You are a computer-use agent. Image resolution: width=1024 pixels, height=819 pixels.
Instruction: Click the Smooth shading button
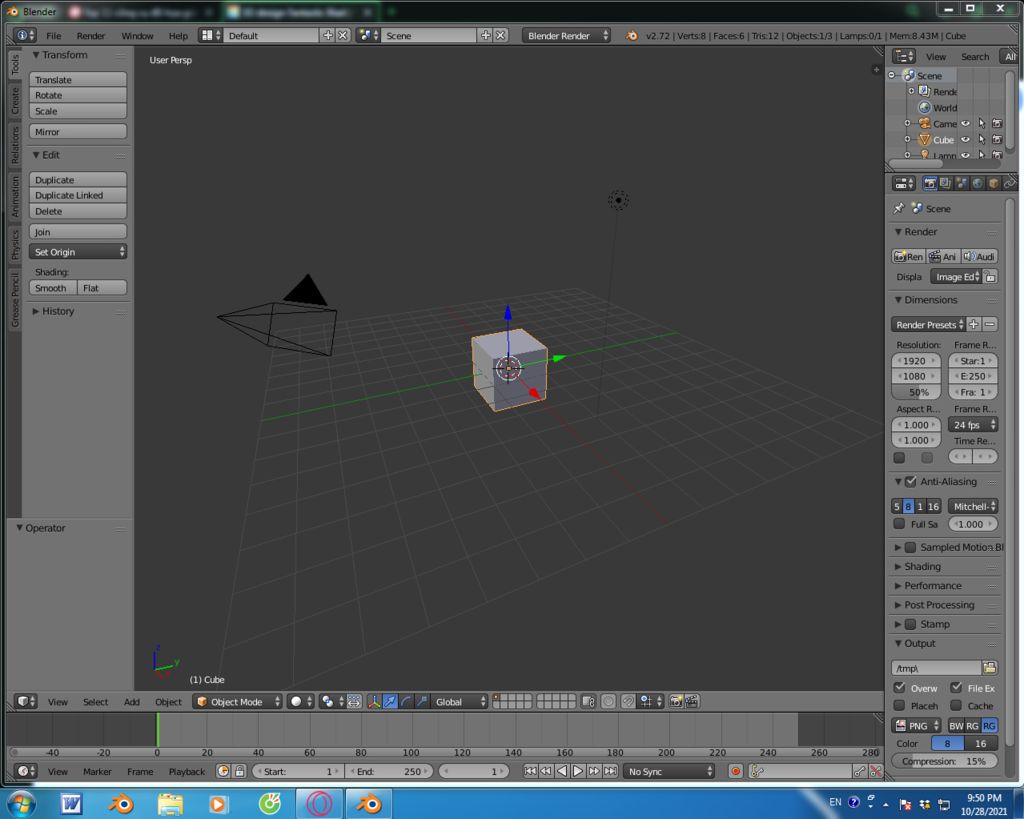coord(53,288)
